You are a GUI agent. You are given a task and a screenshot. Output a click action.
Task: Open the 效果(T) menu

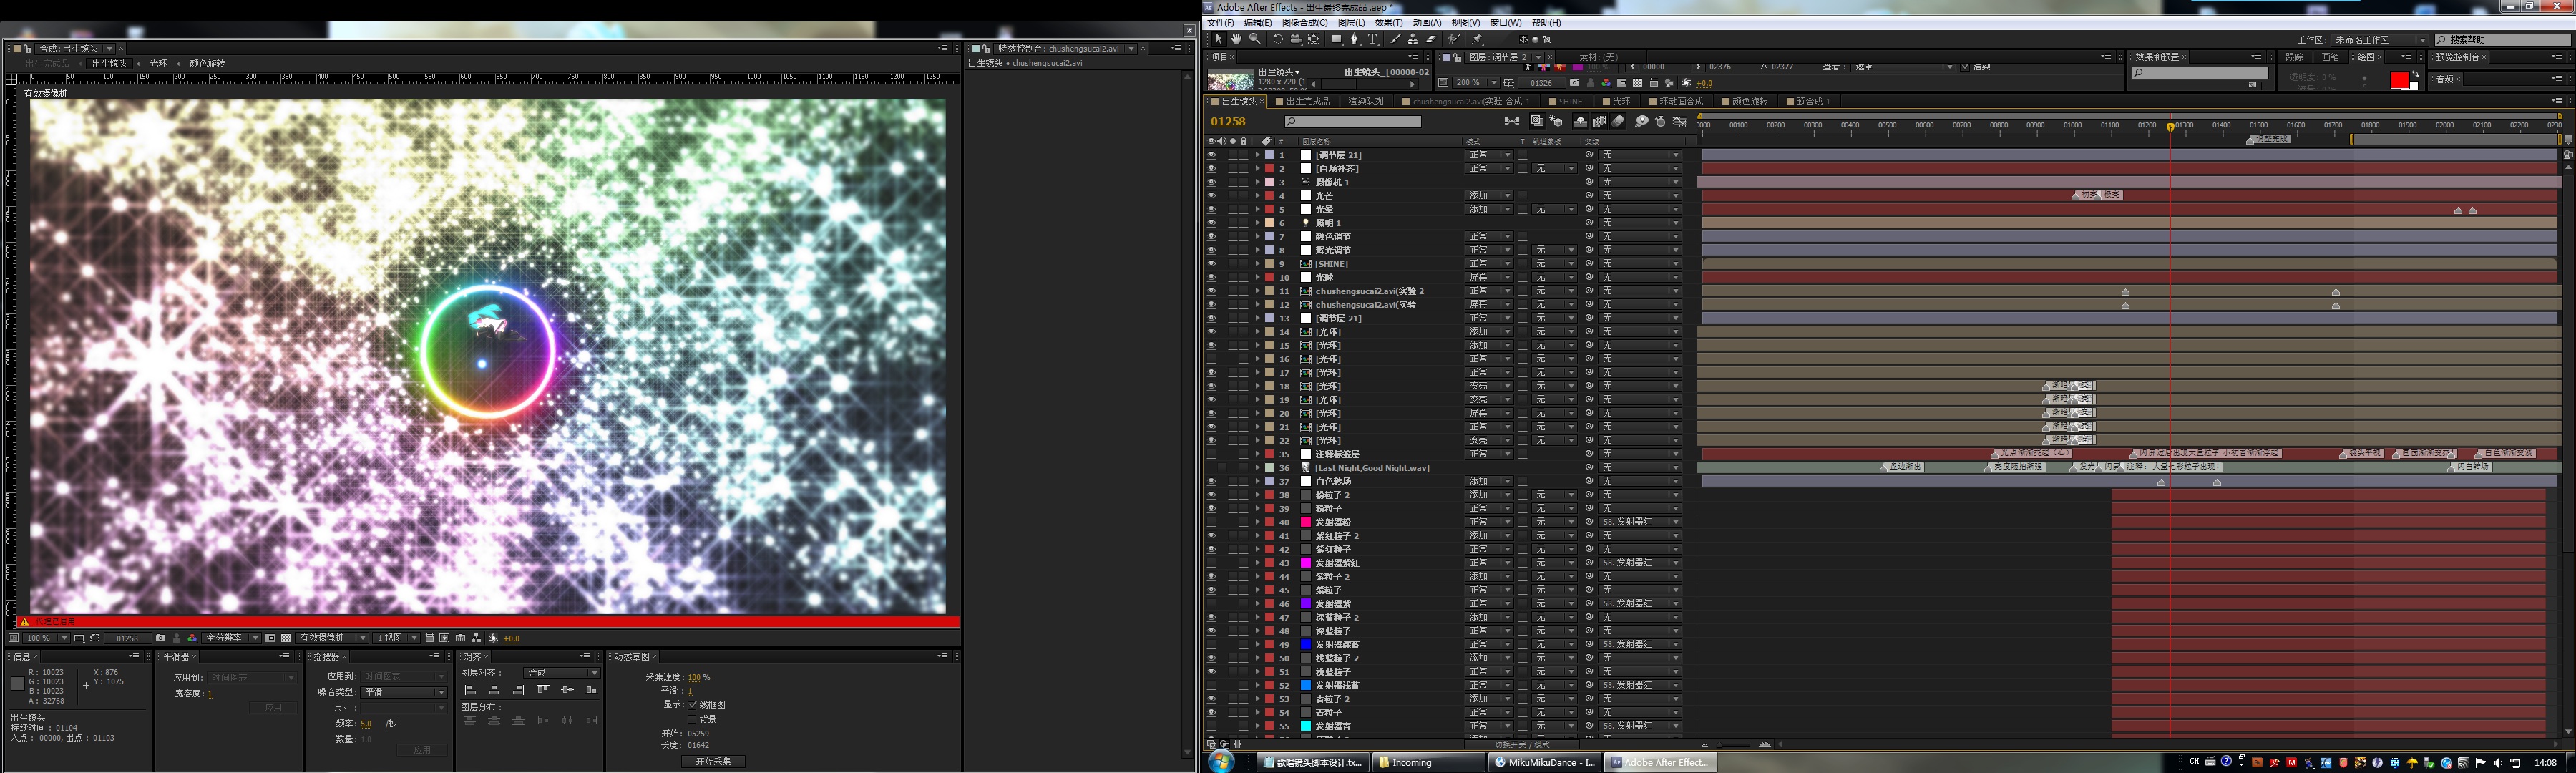(x=1389, y=22)
